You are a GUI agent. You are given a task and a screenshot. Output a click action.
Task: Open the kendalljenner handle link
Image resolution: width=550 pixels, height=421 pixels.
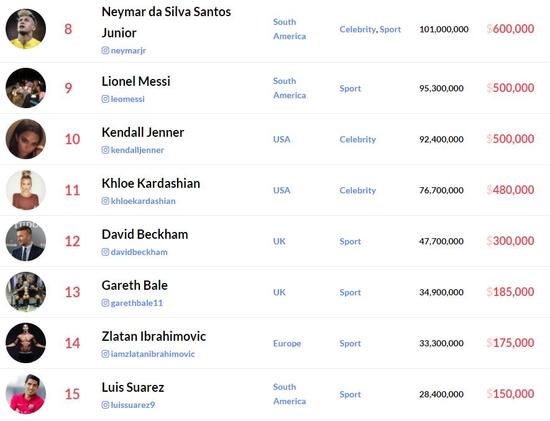(x=137, y=150)
